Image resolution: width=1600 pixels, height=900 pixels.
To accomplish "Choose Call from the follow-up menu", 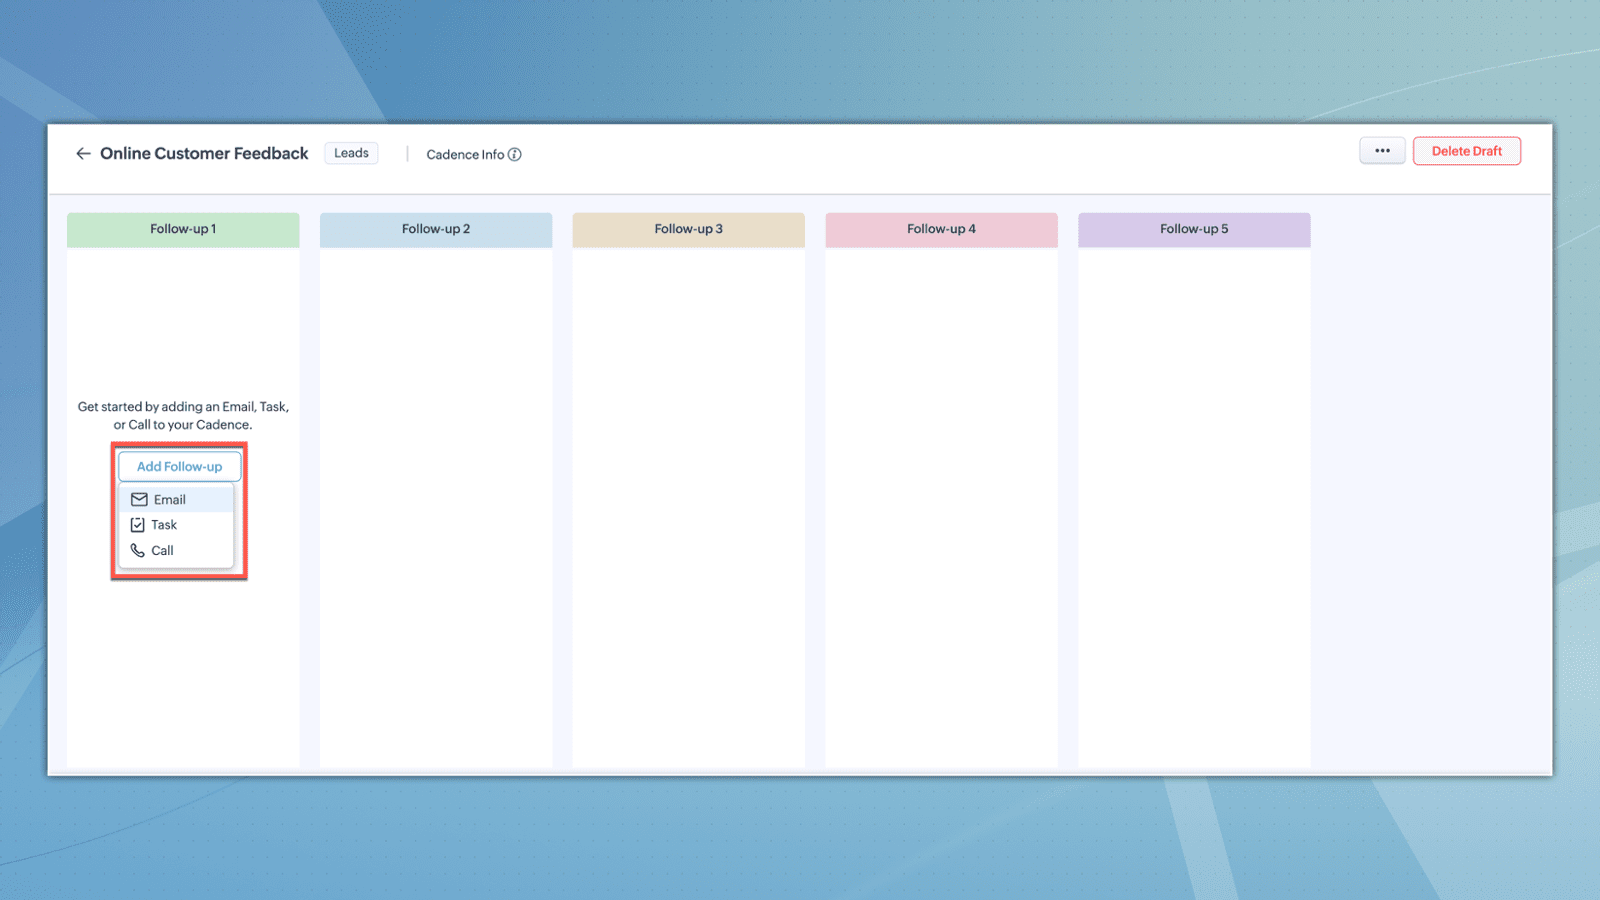I will click(x=162, y=550).
